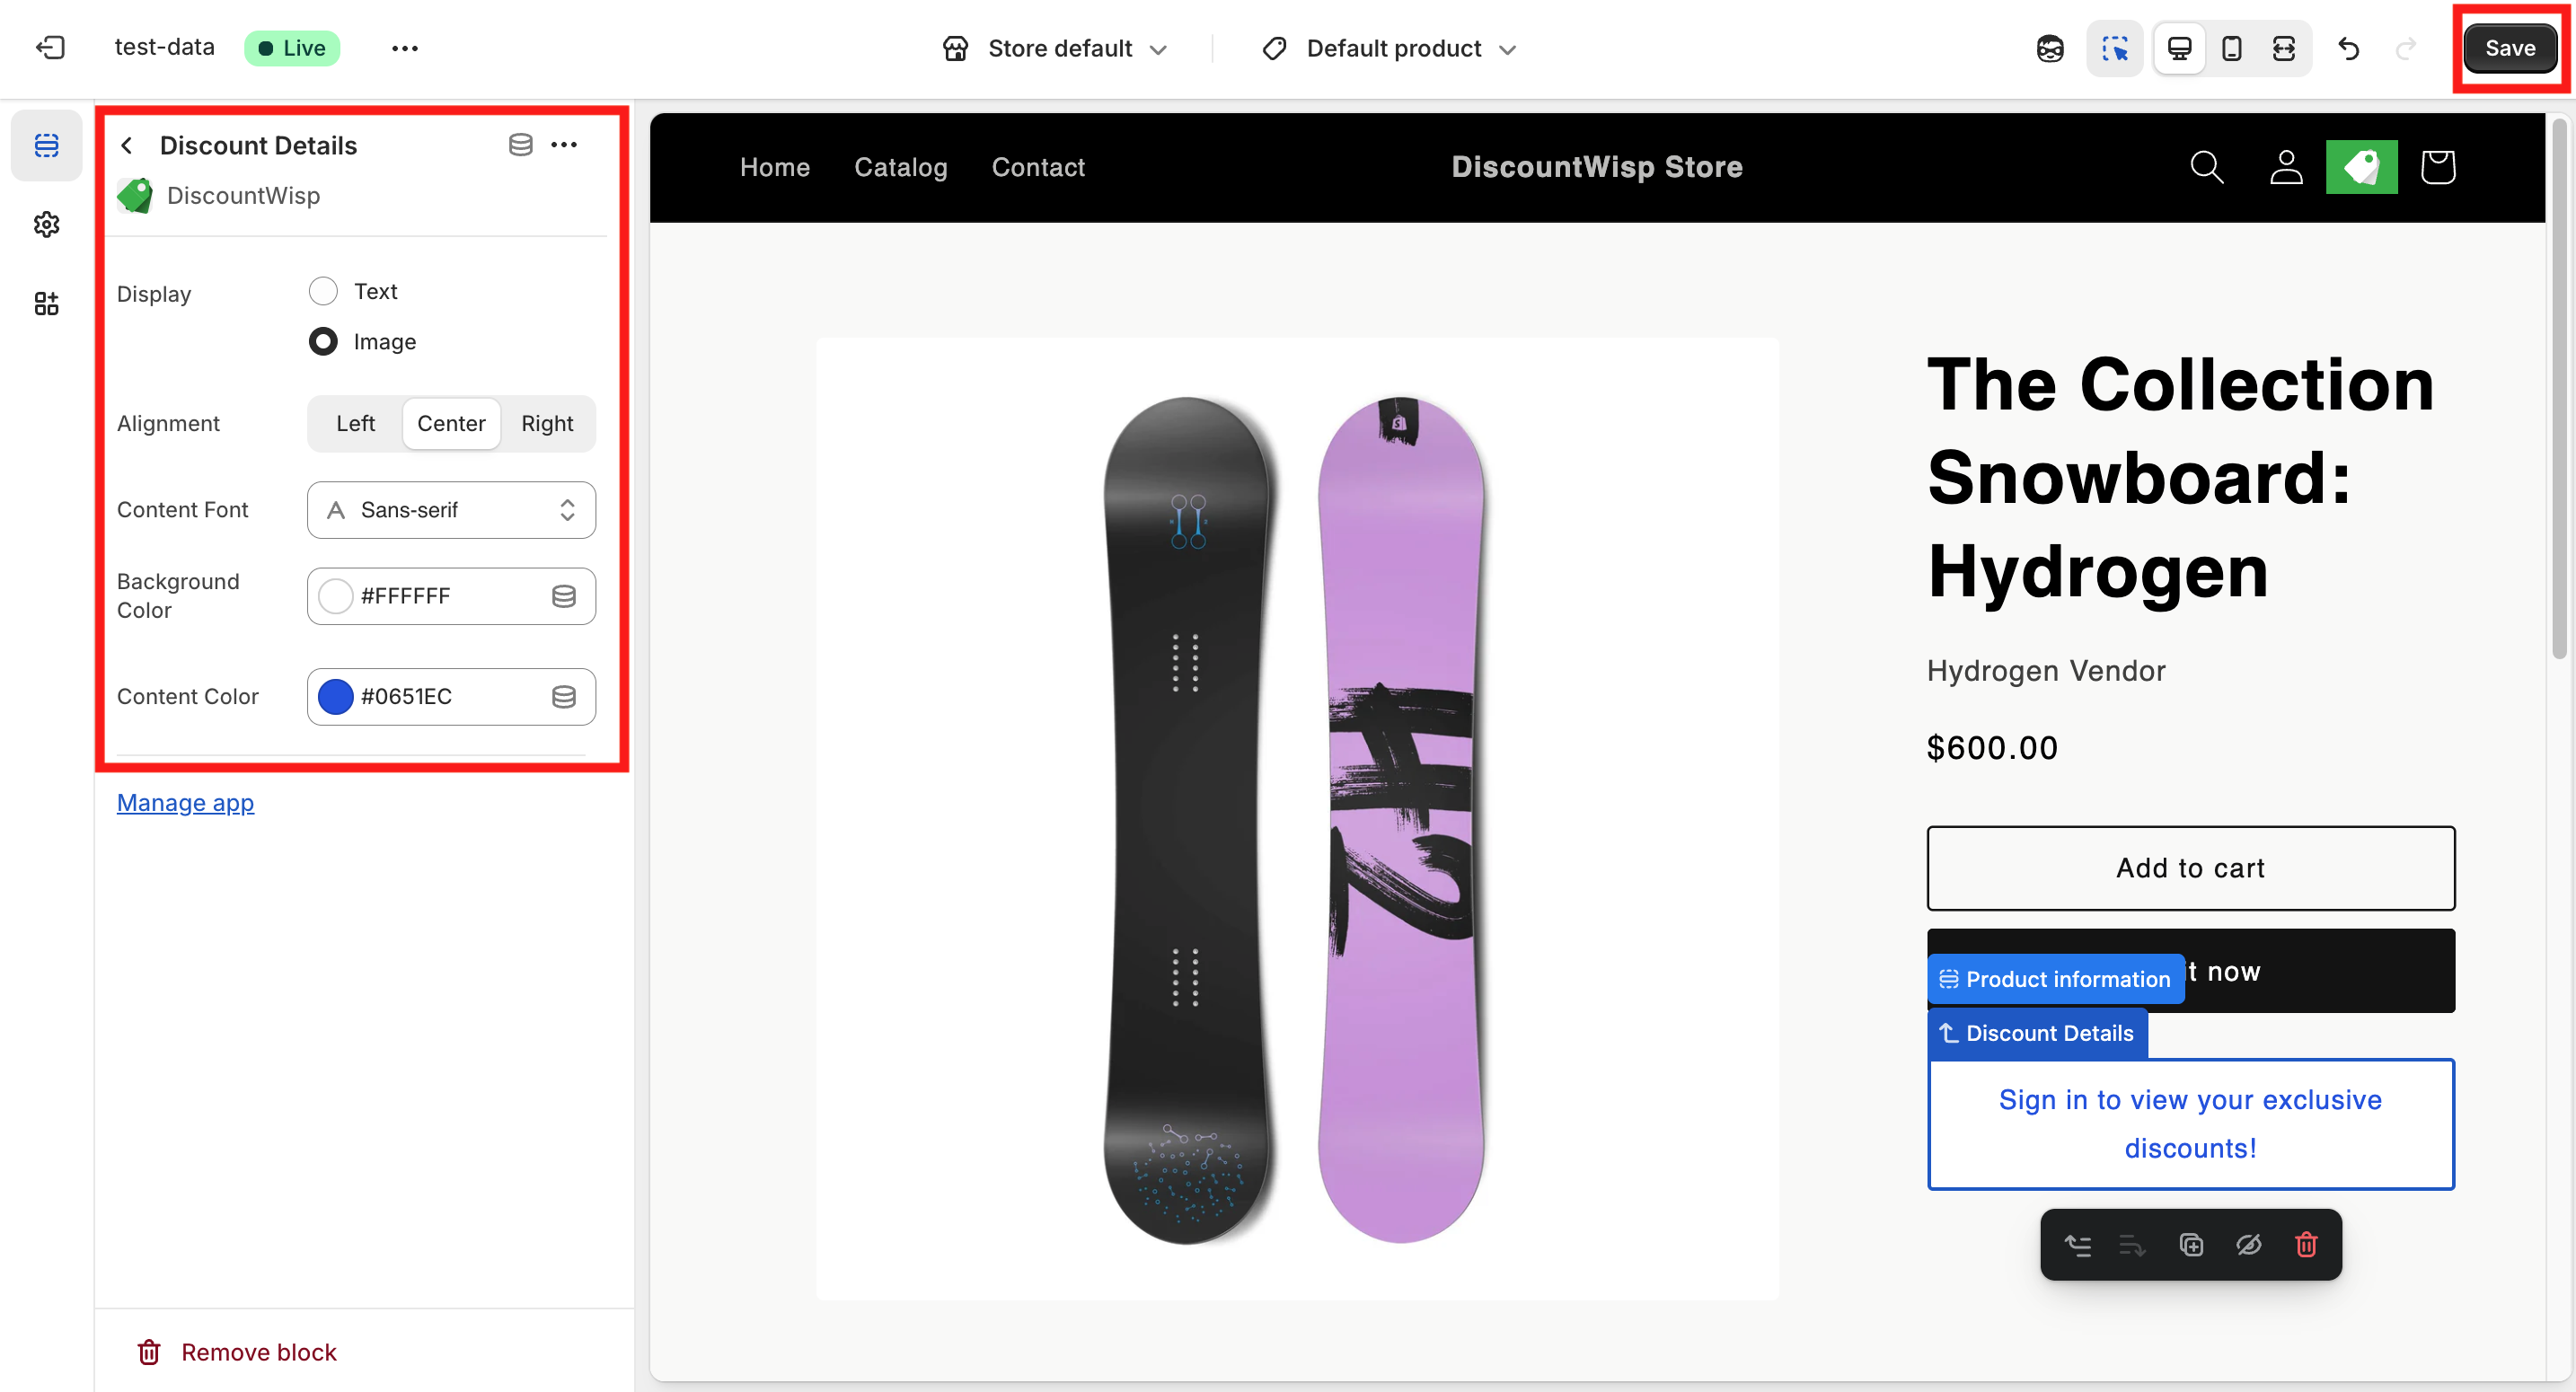Select the Text display radio button
2576x1392 pixels.
[323, 291]
